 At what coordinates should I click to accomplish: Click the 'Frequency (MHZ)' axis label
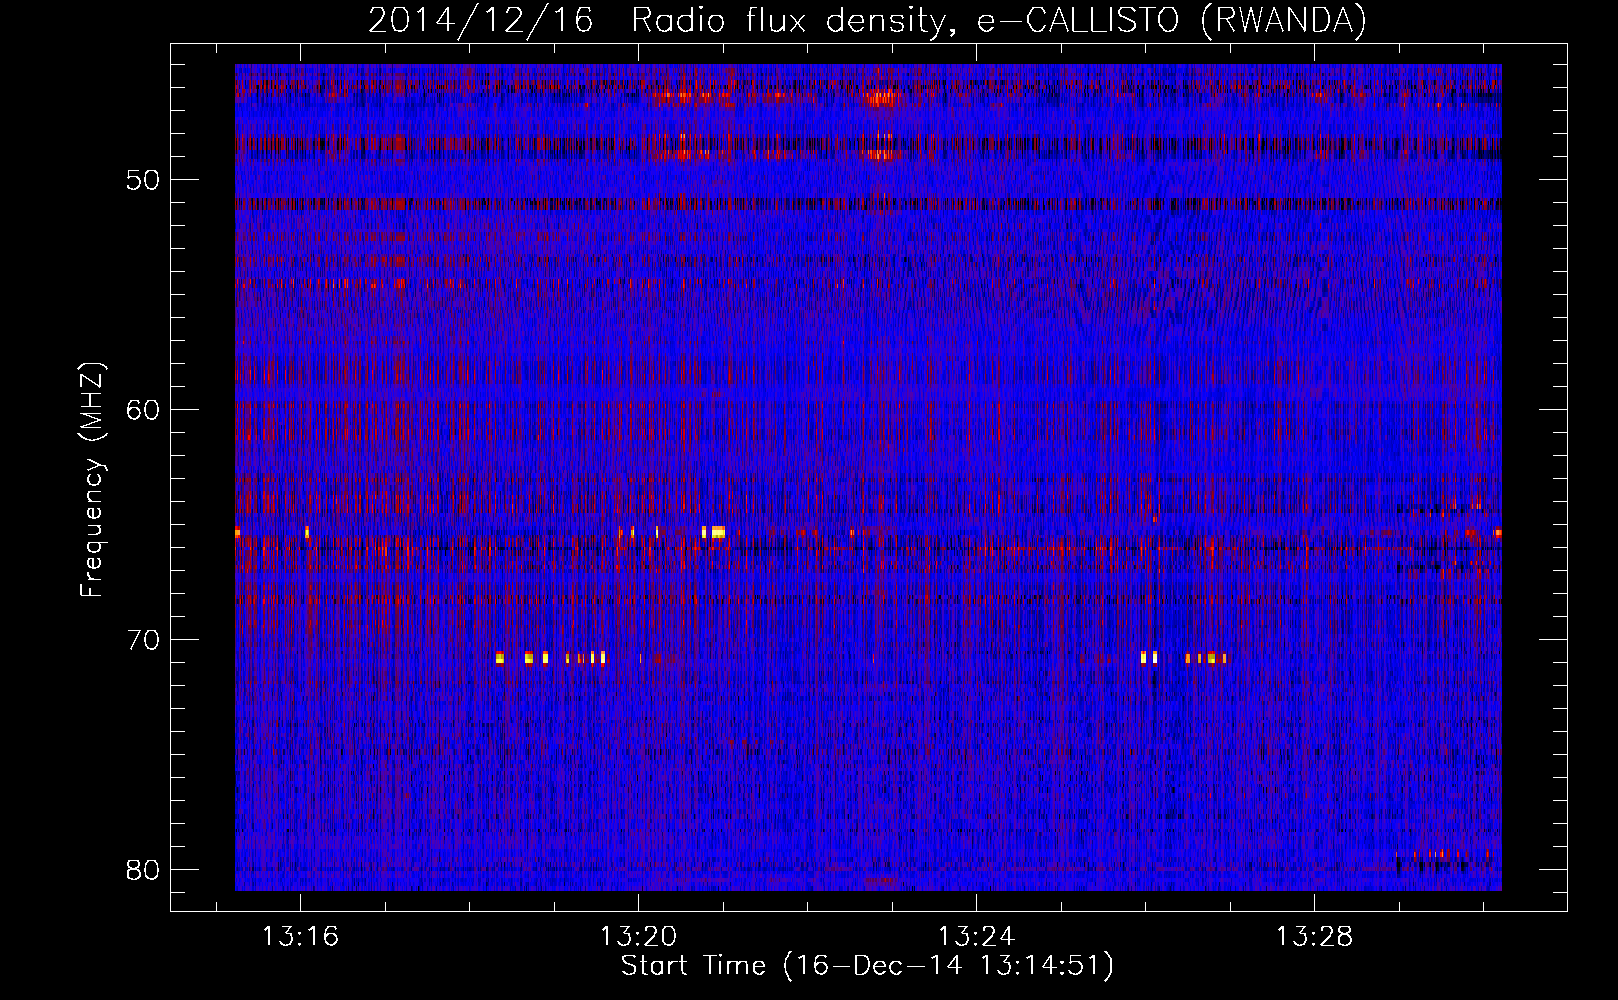click(x=92, y=480)
